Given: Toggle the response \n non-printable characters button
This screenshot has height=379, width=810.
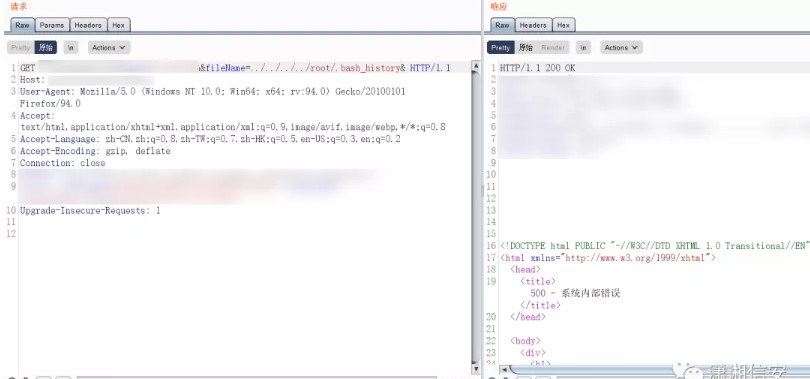Looking at the screenshot, I should pyautogui.click(x=583, y=48).
